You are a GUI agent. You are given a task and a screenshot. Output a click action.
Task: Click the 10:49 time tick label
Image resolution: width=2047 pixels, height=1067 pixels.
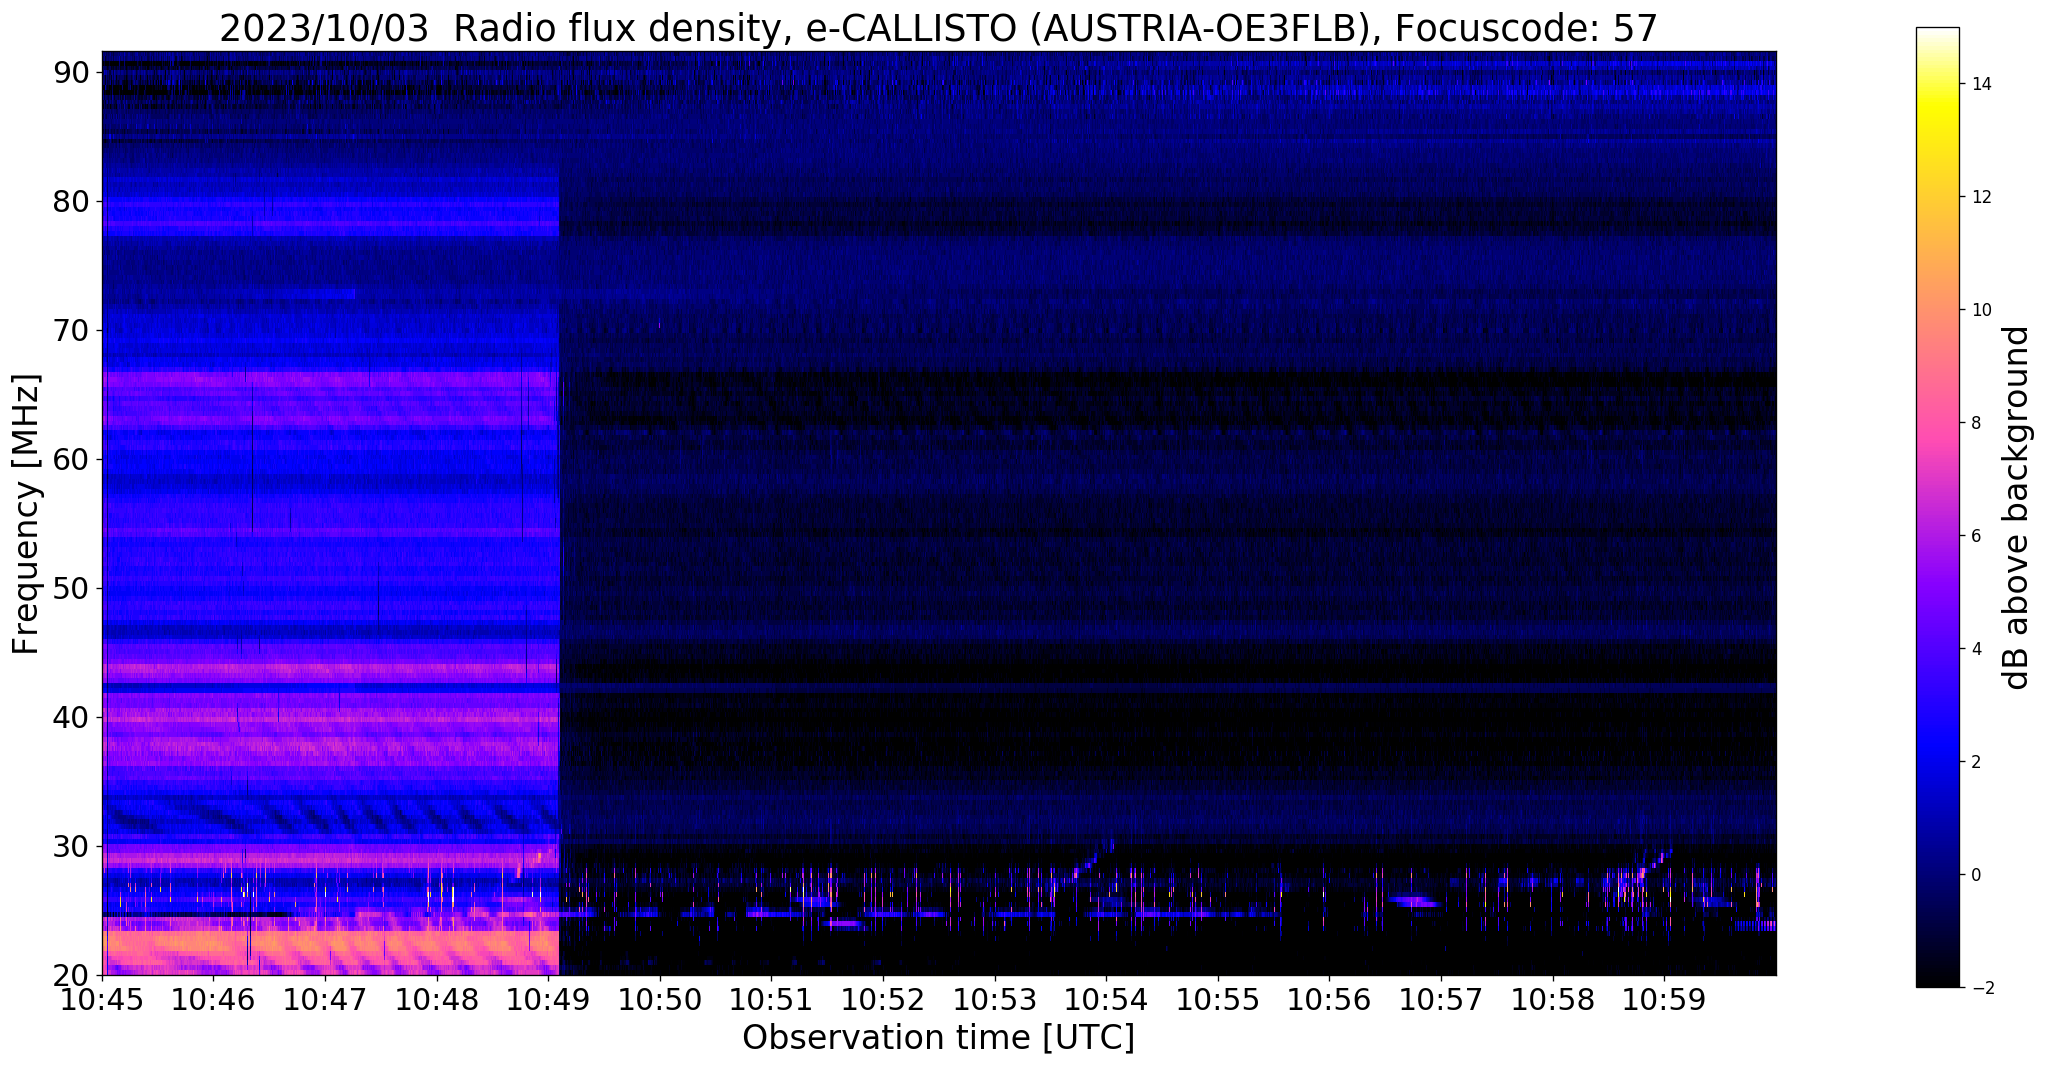548,998
